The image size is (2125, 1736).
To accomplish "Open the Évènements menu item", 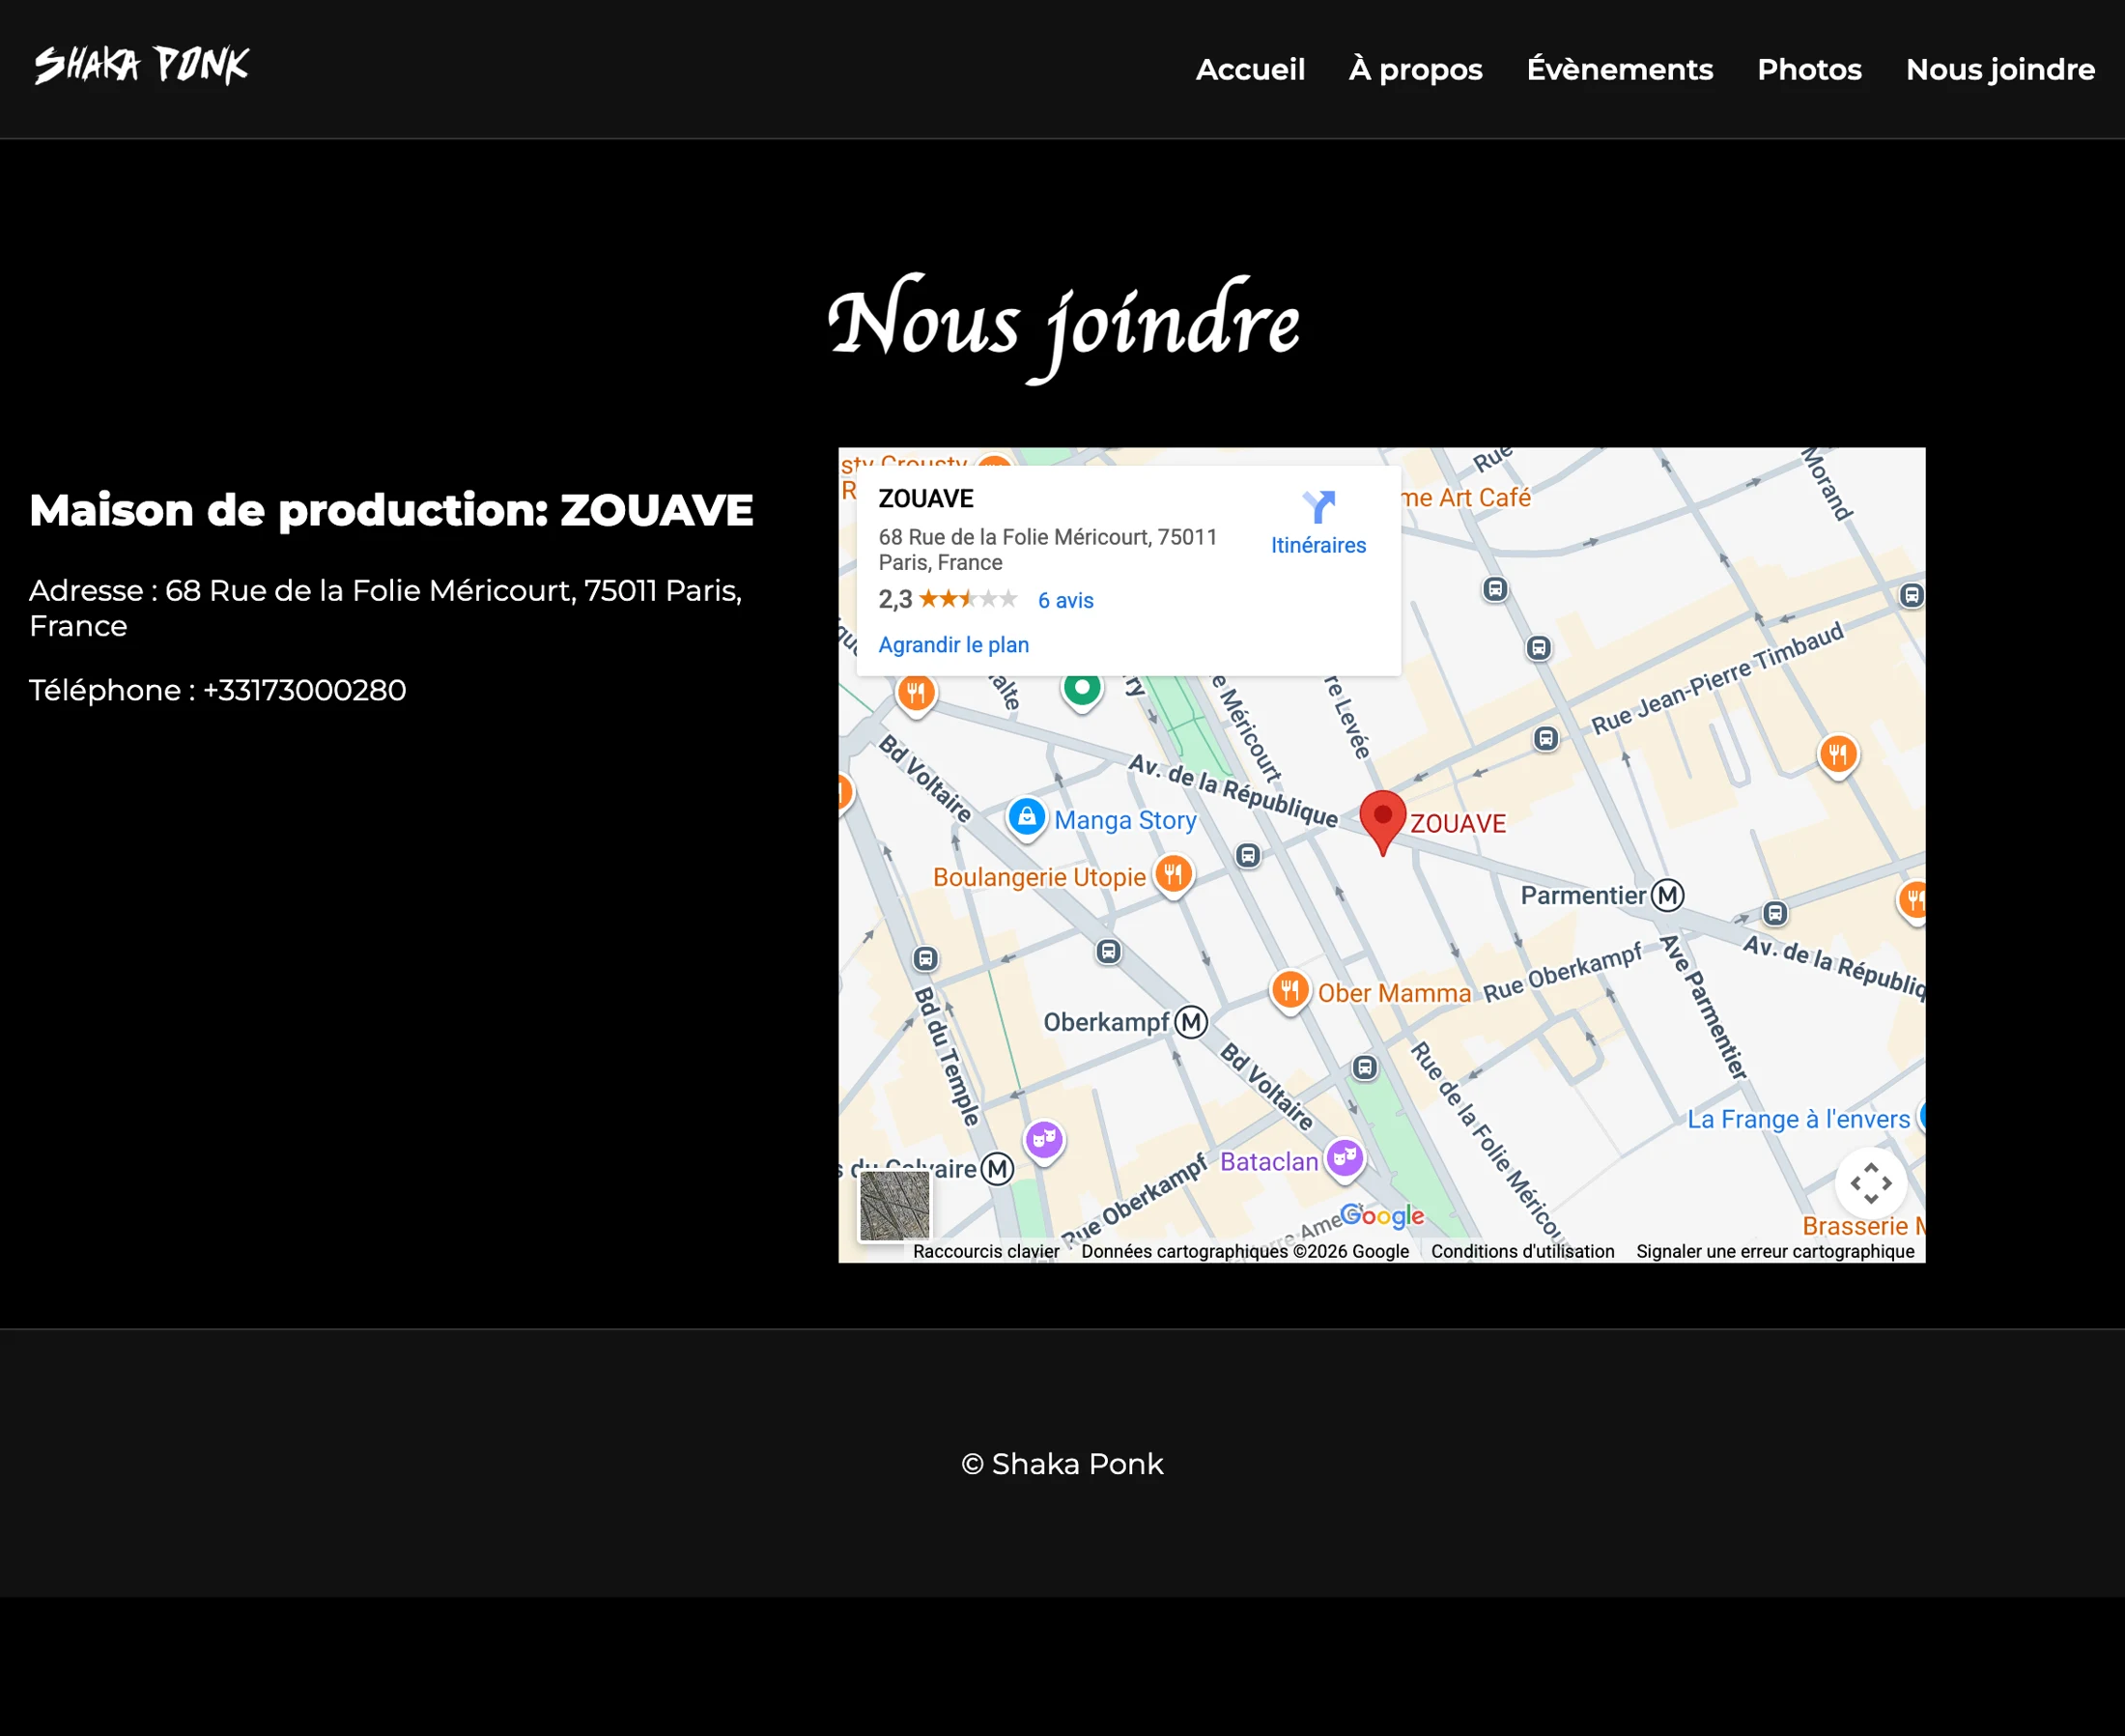I will point(1619,69).
